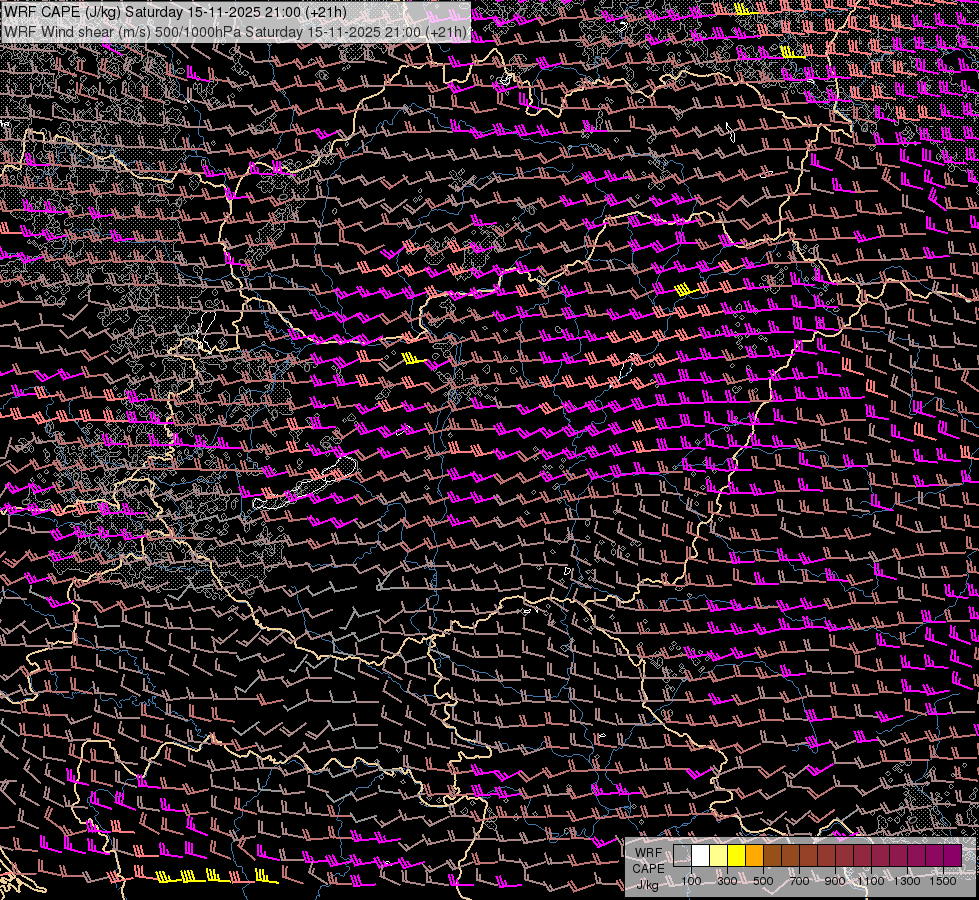The width and height of the screenshot is (979, 900).
Task: Click the 900 tick label on legend
Action: click(835, 881)
